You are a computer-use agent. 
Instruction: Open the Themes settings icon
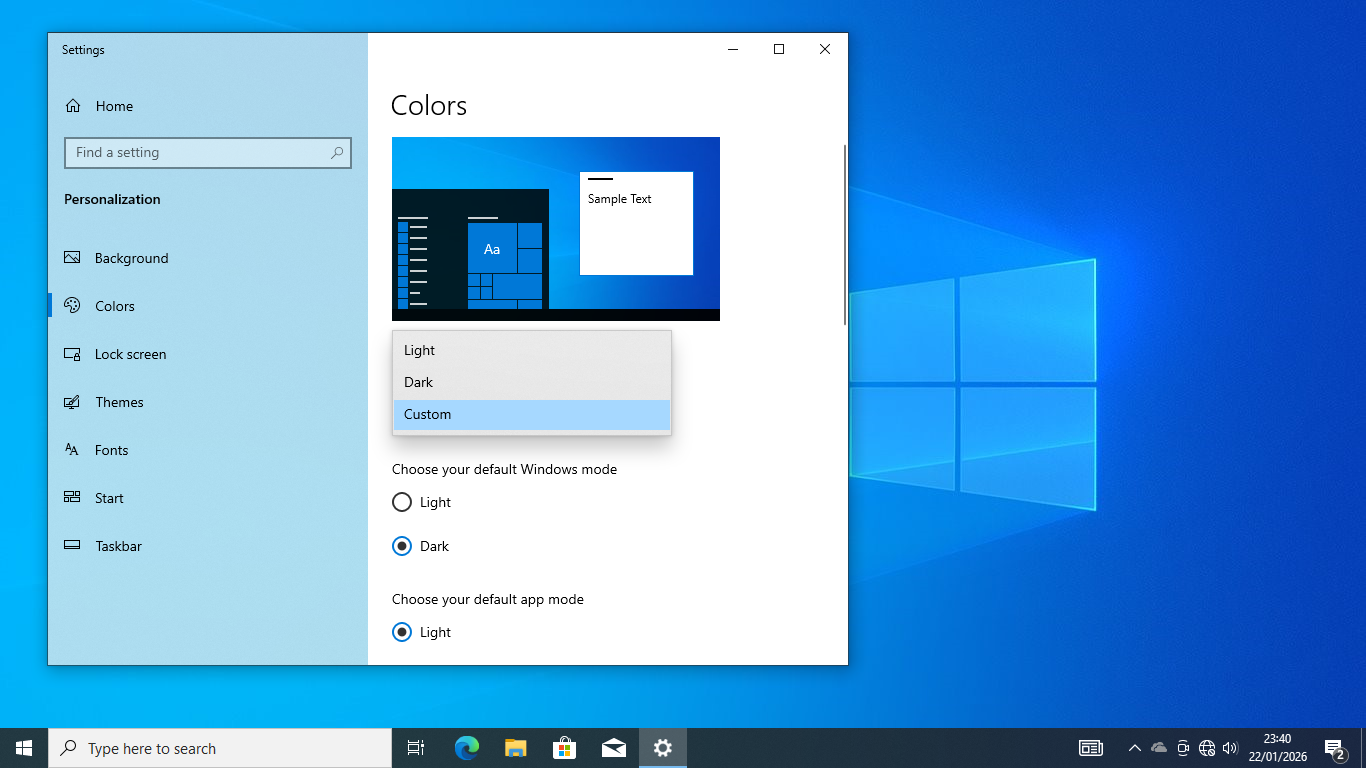pyautogui.click(x=72, y=402)
